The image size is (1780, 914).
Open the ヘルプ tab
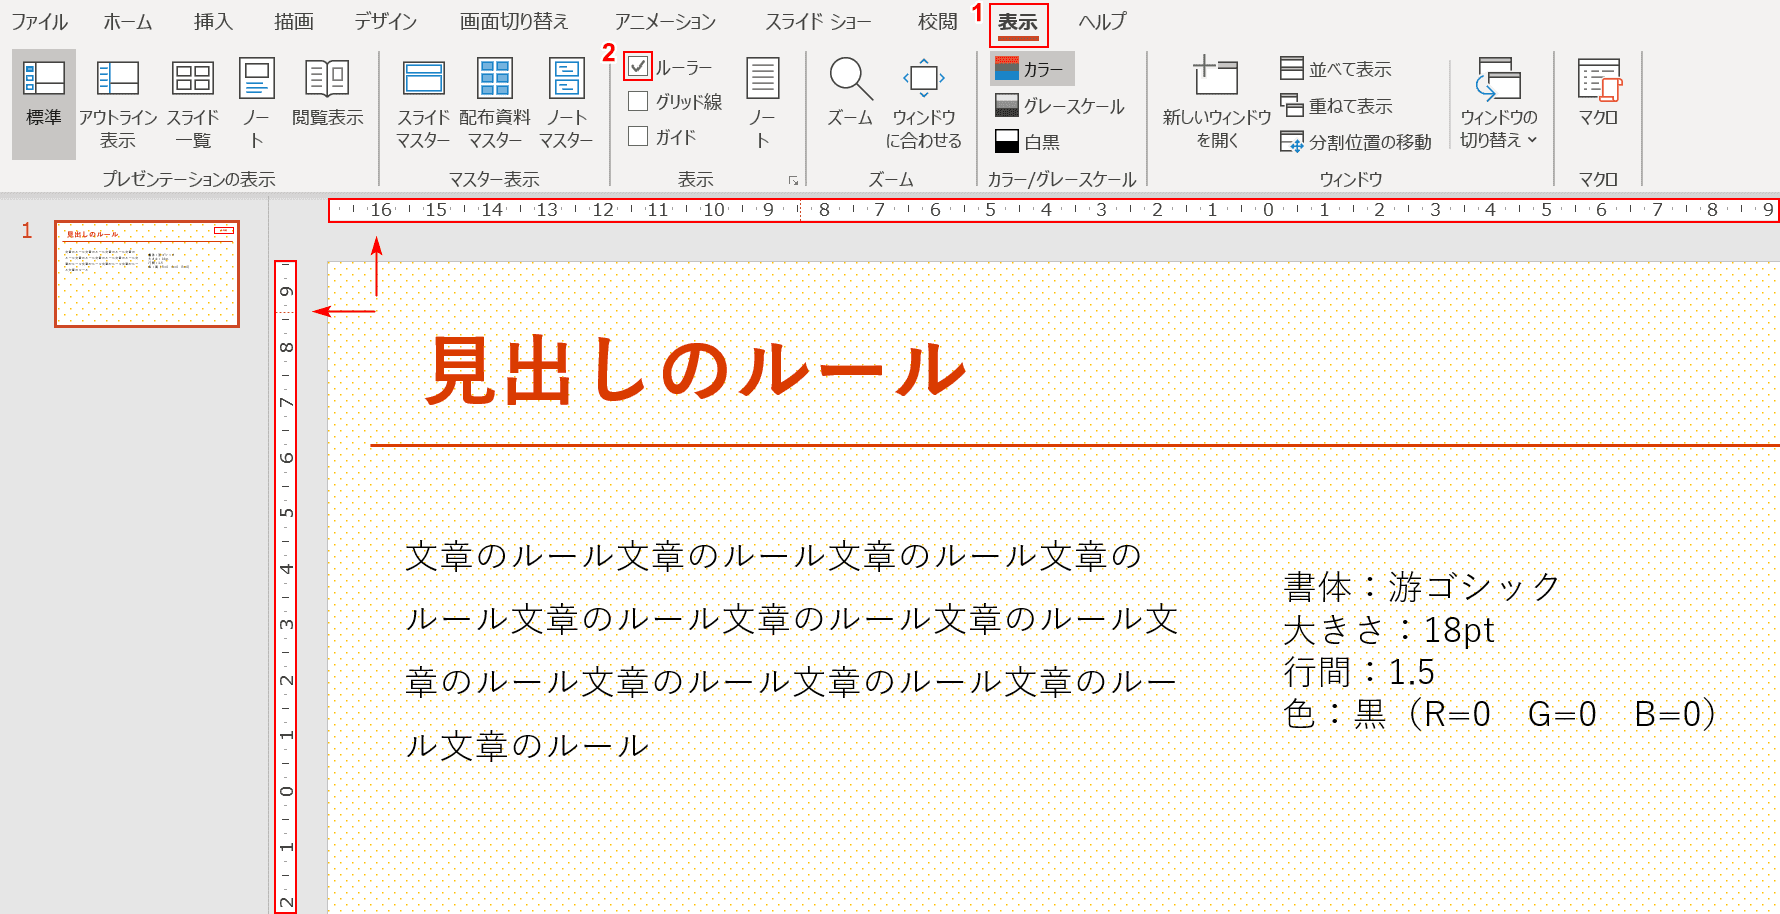[x=1102, y=22]
